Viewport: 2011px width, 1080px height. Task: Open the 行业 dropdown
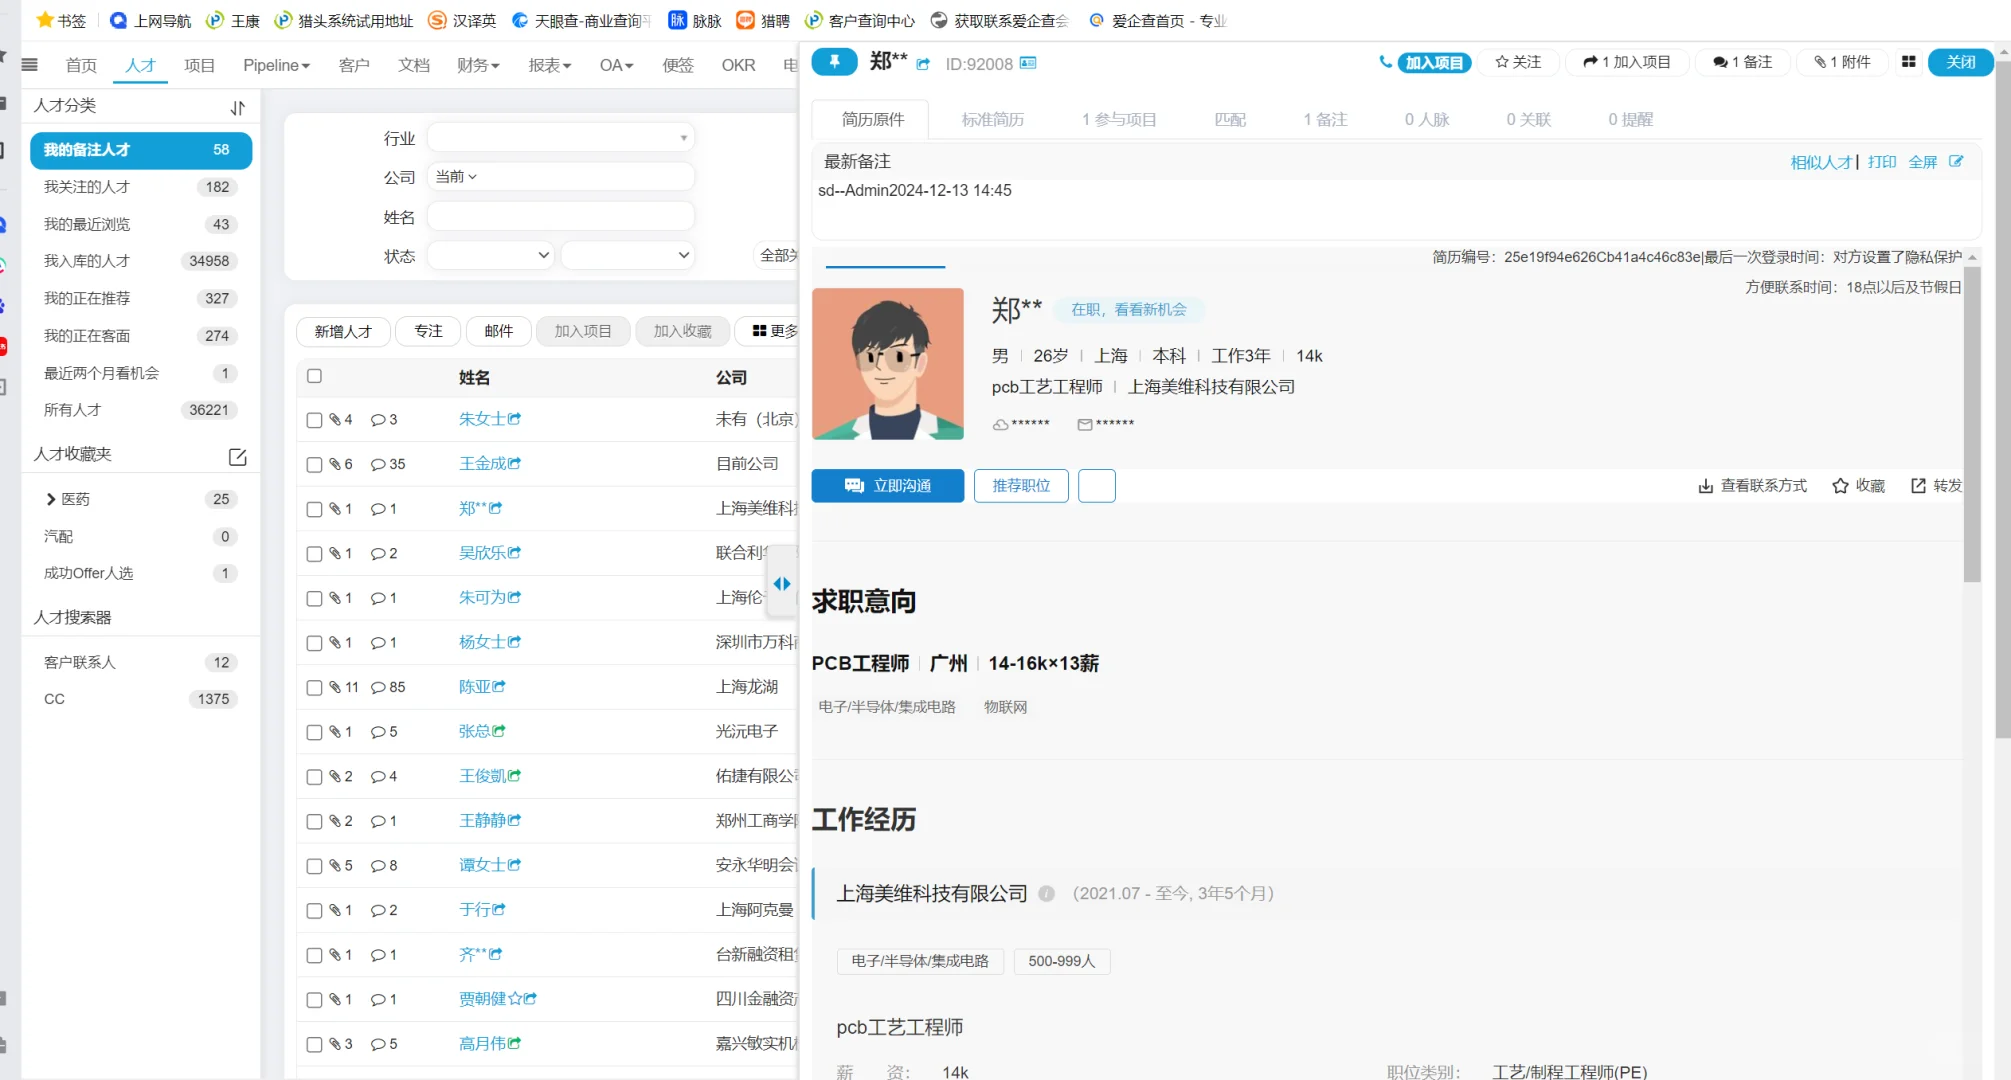[559, 136]
